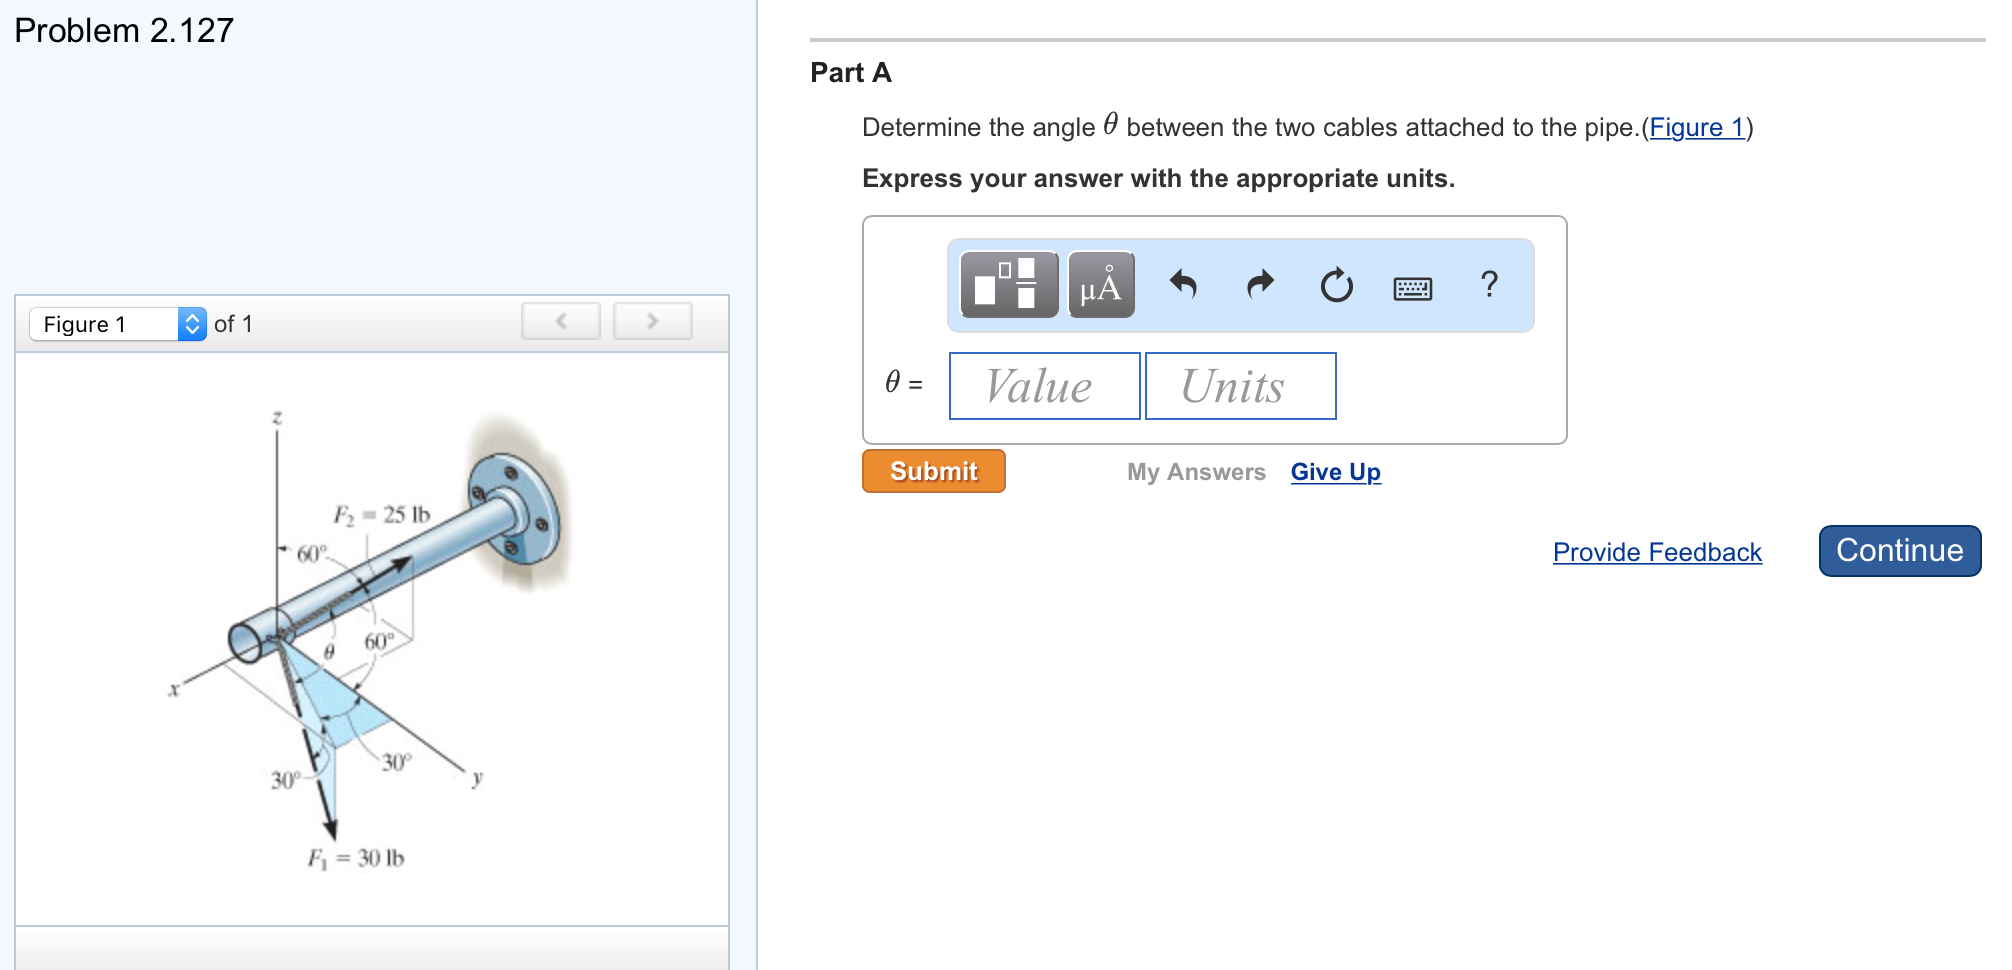
Task: Go to the next figure arrow
Action: coord(653,321)
